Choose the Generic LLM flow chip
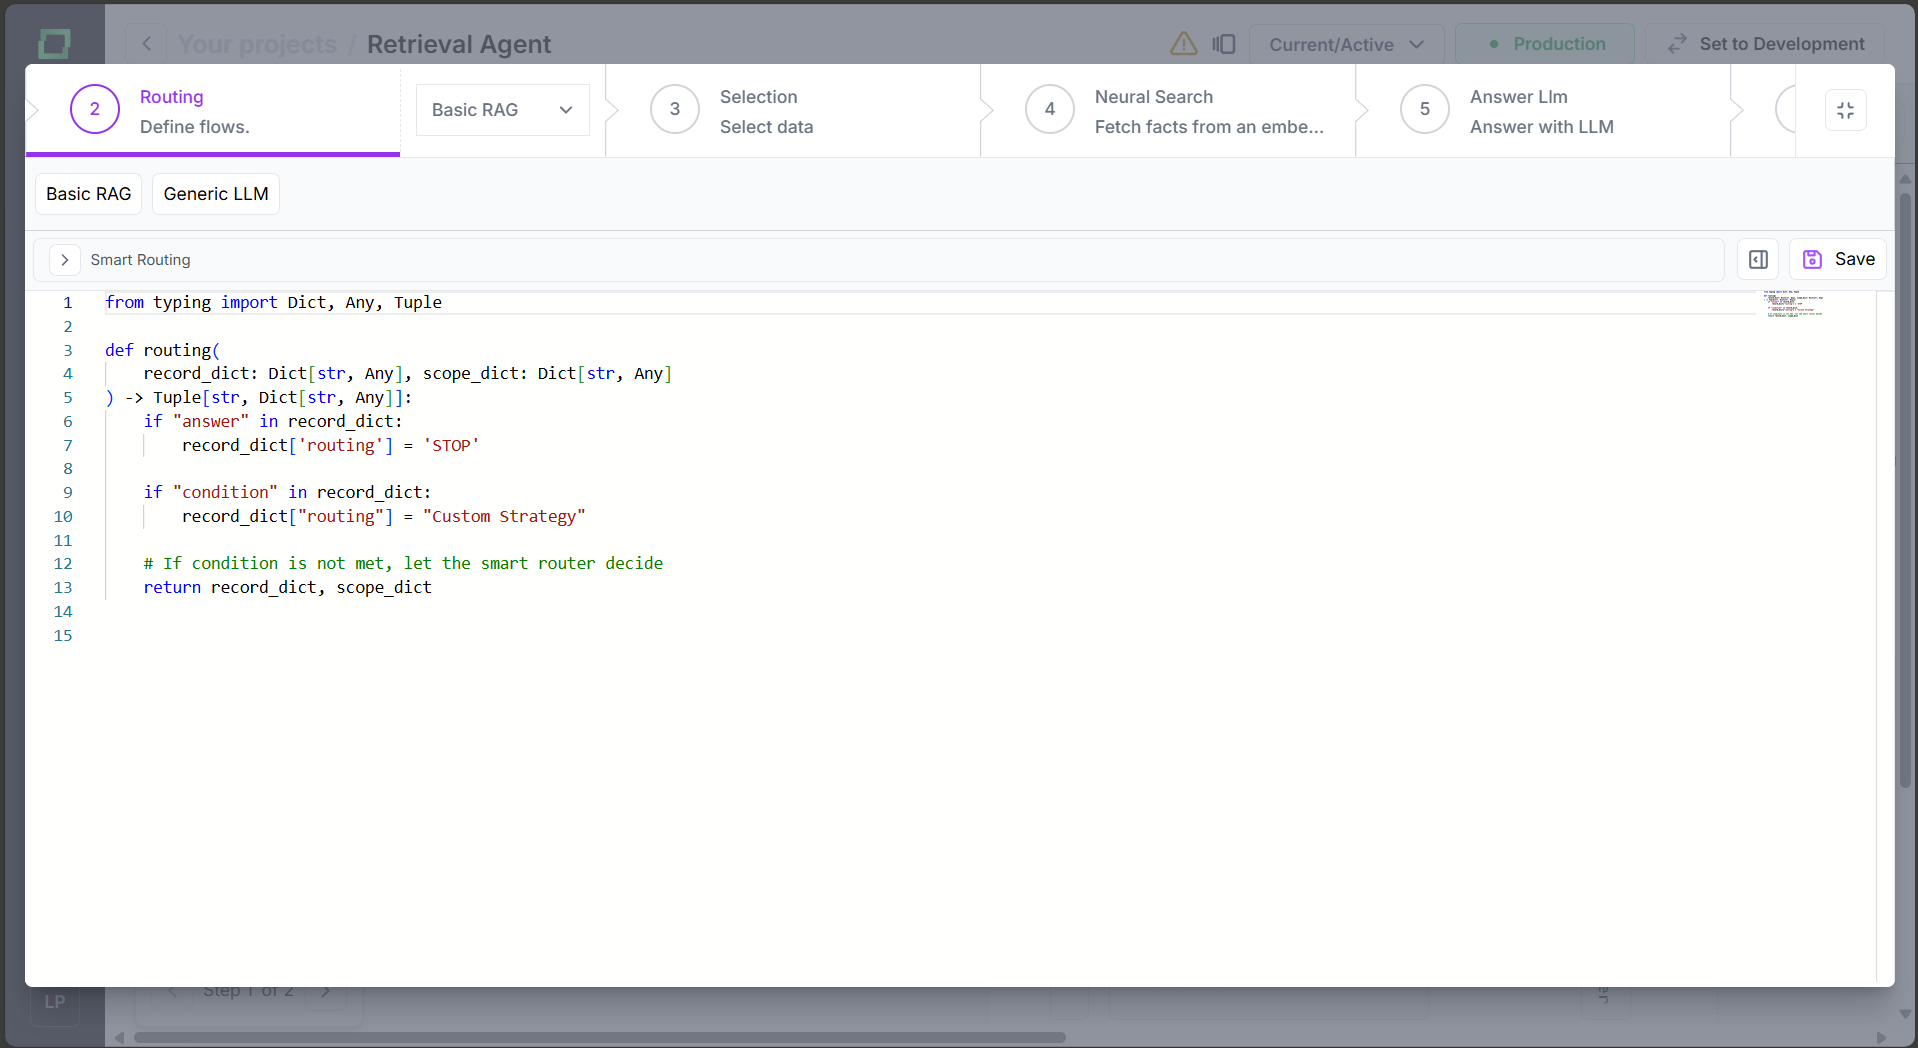 click(x=216, y=194)
